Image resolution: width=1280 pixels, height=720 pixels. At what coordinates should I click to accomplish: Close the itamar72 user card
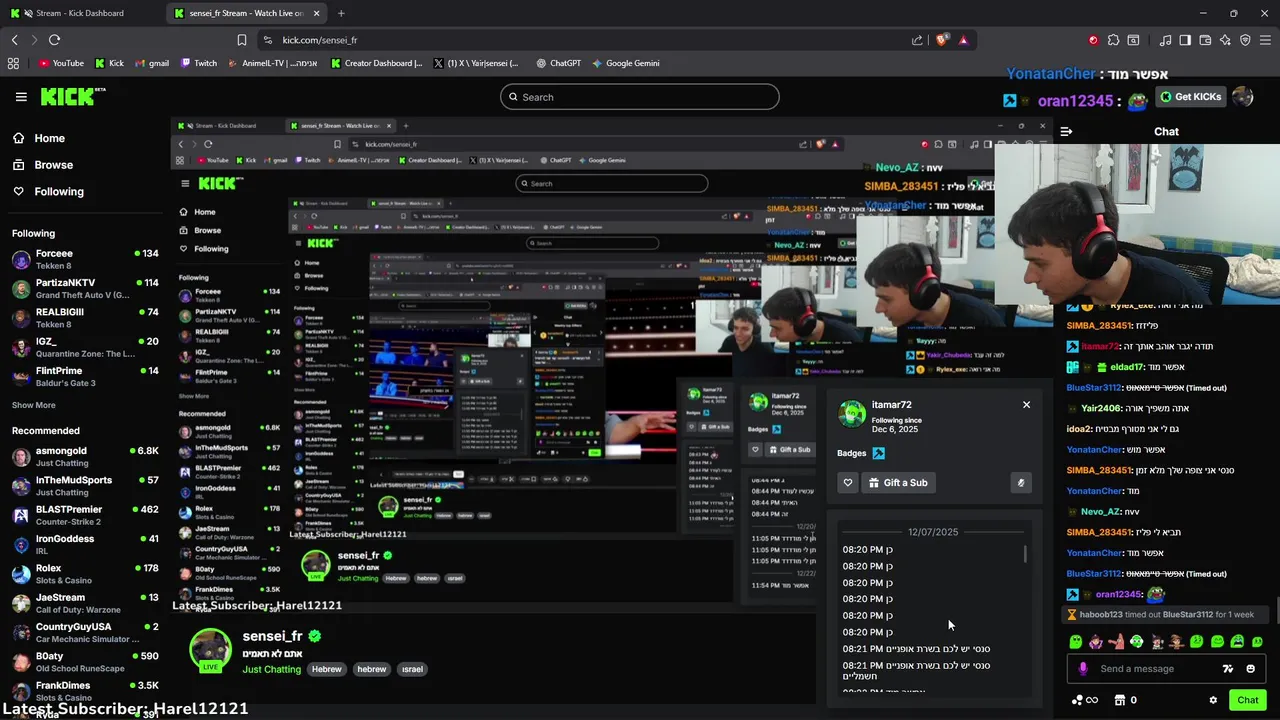coord(1026,405)
